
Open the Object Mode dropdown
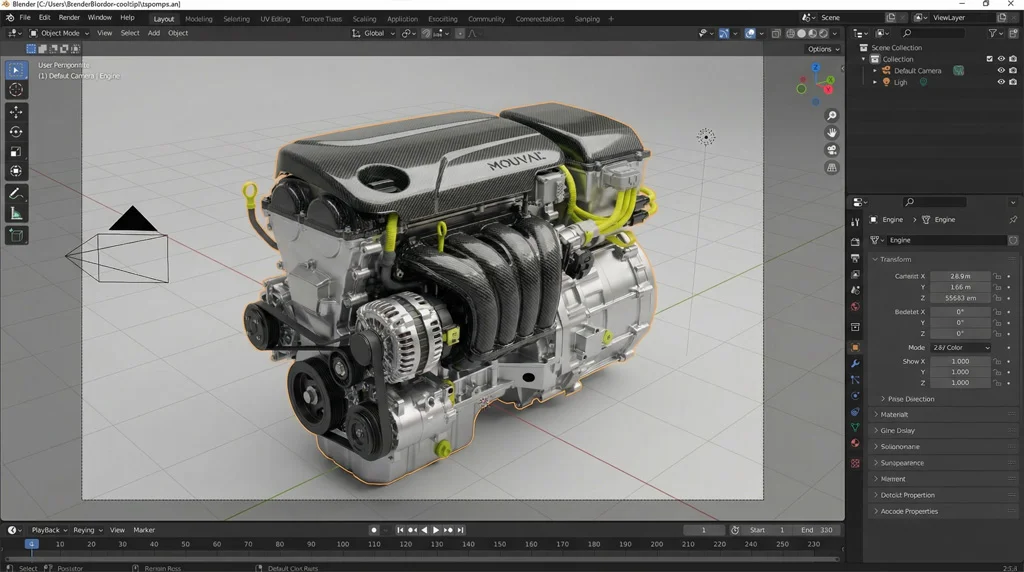(60, 33)
